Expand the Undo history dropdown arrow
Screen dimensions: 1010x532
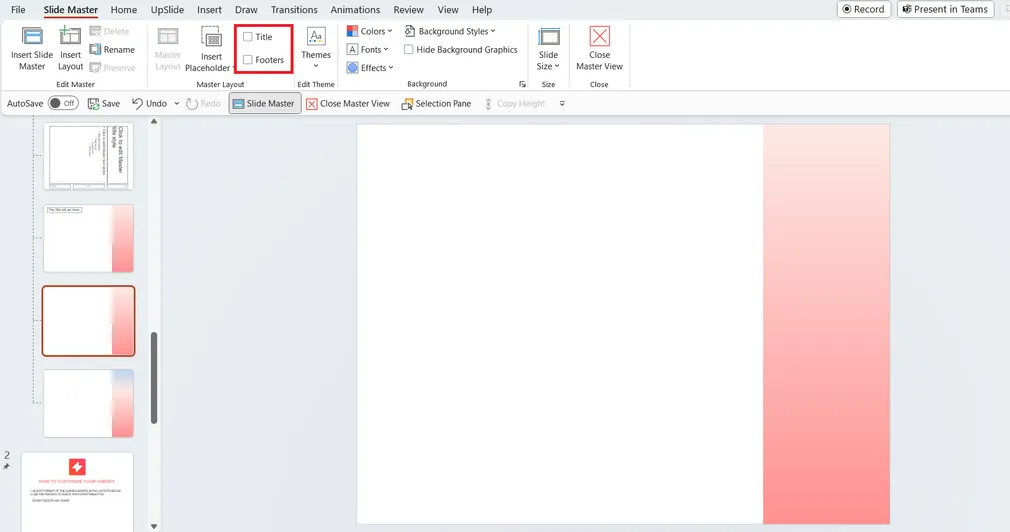[176, 104]
